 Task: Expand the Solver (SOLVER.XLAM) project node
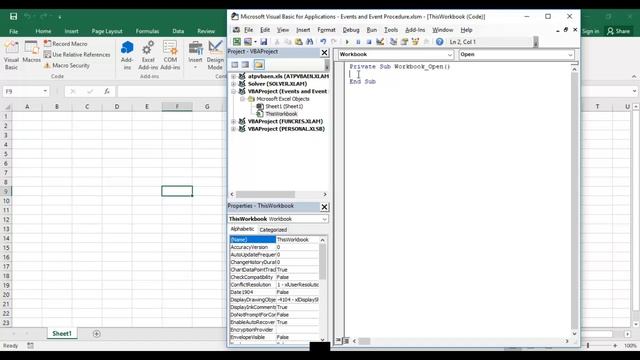(x=233, y=84)
